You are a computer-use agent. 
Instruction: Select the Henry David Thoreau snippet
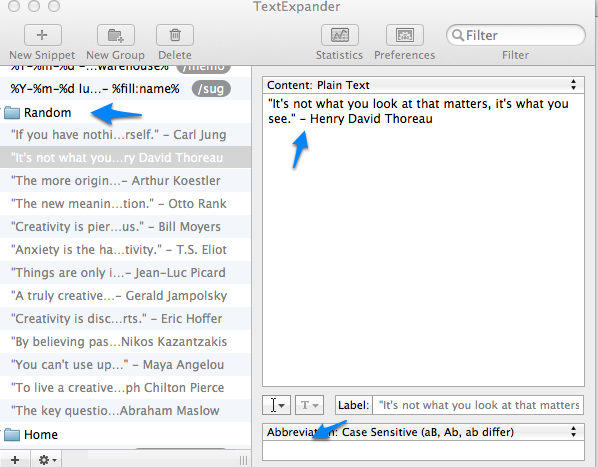point(125,157)
